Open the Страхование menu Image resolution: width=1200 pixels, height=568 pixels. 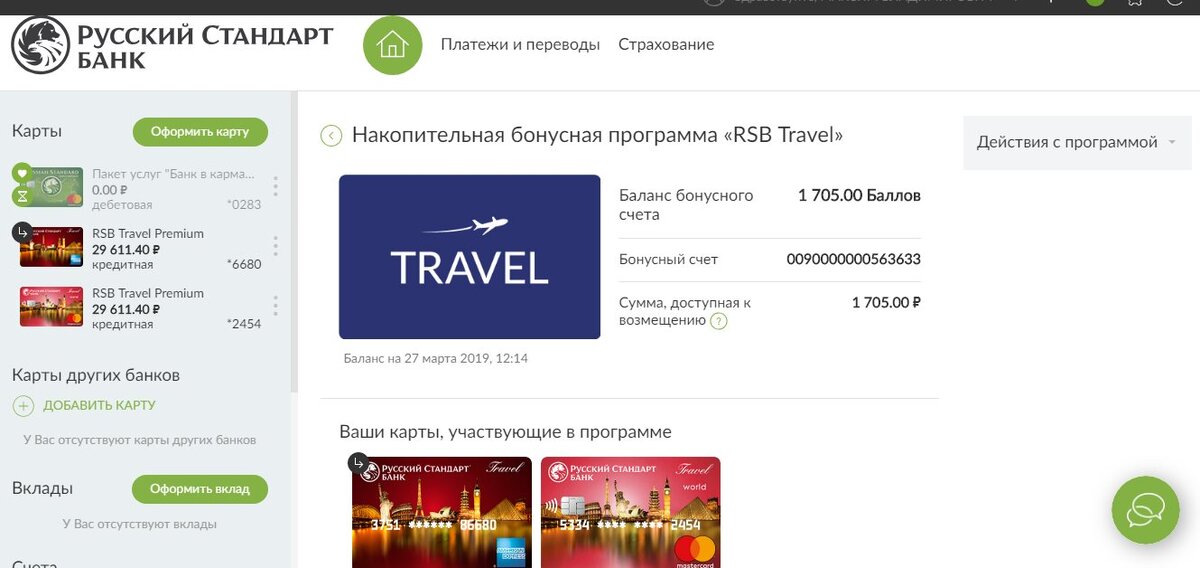point(666,44)
